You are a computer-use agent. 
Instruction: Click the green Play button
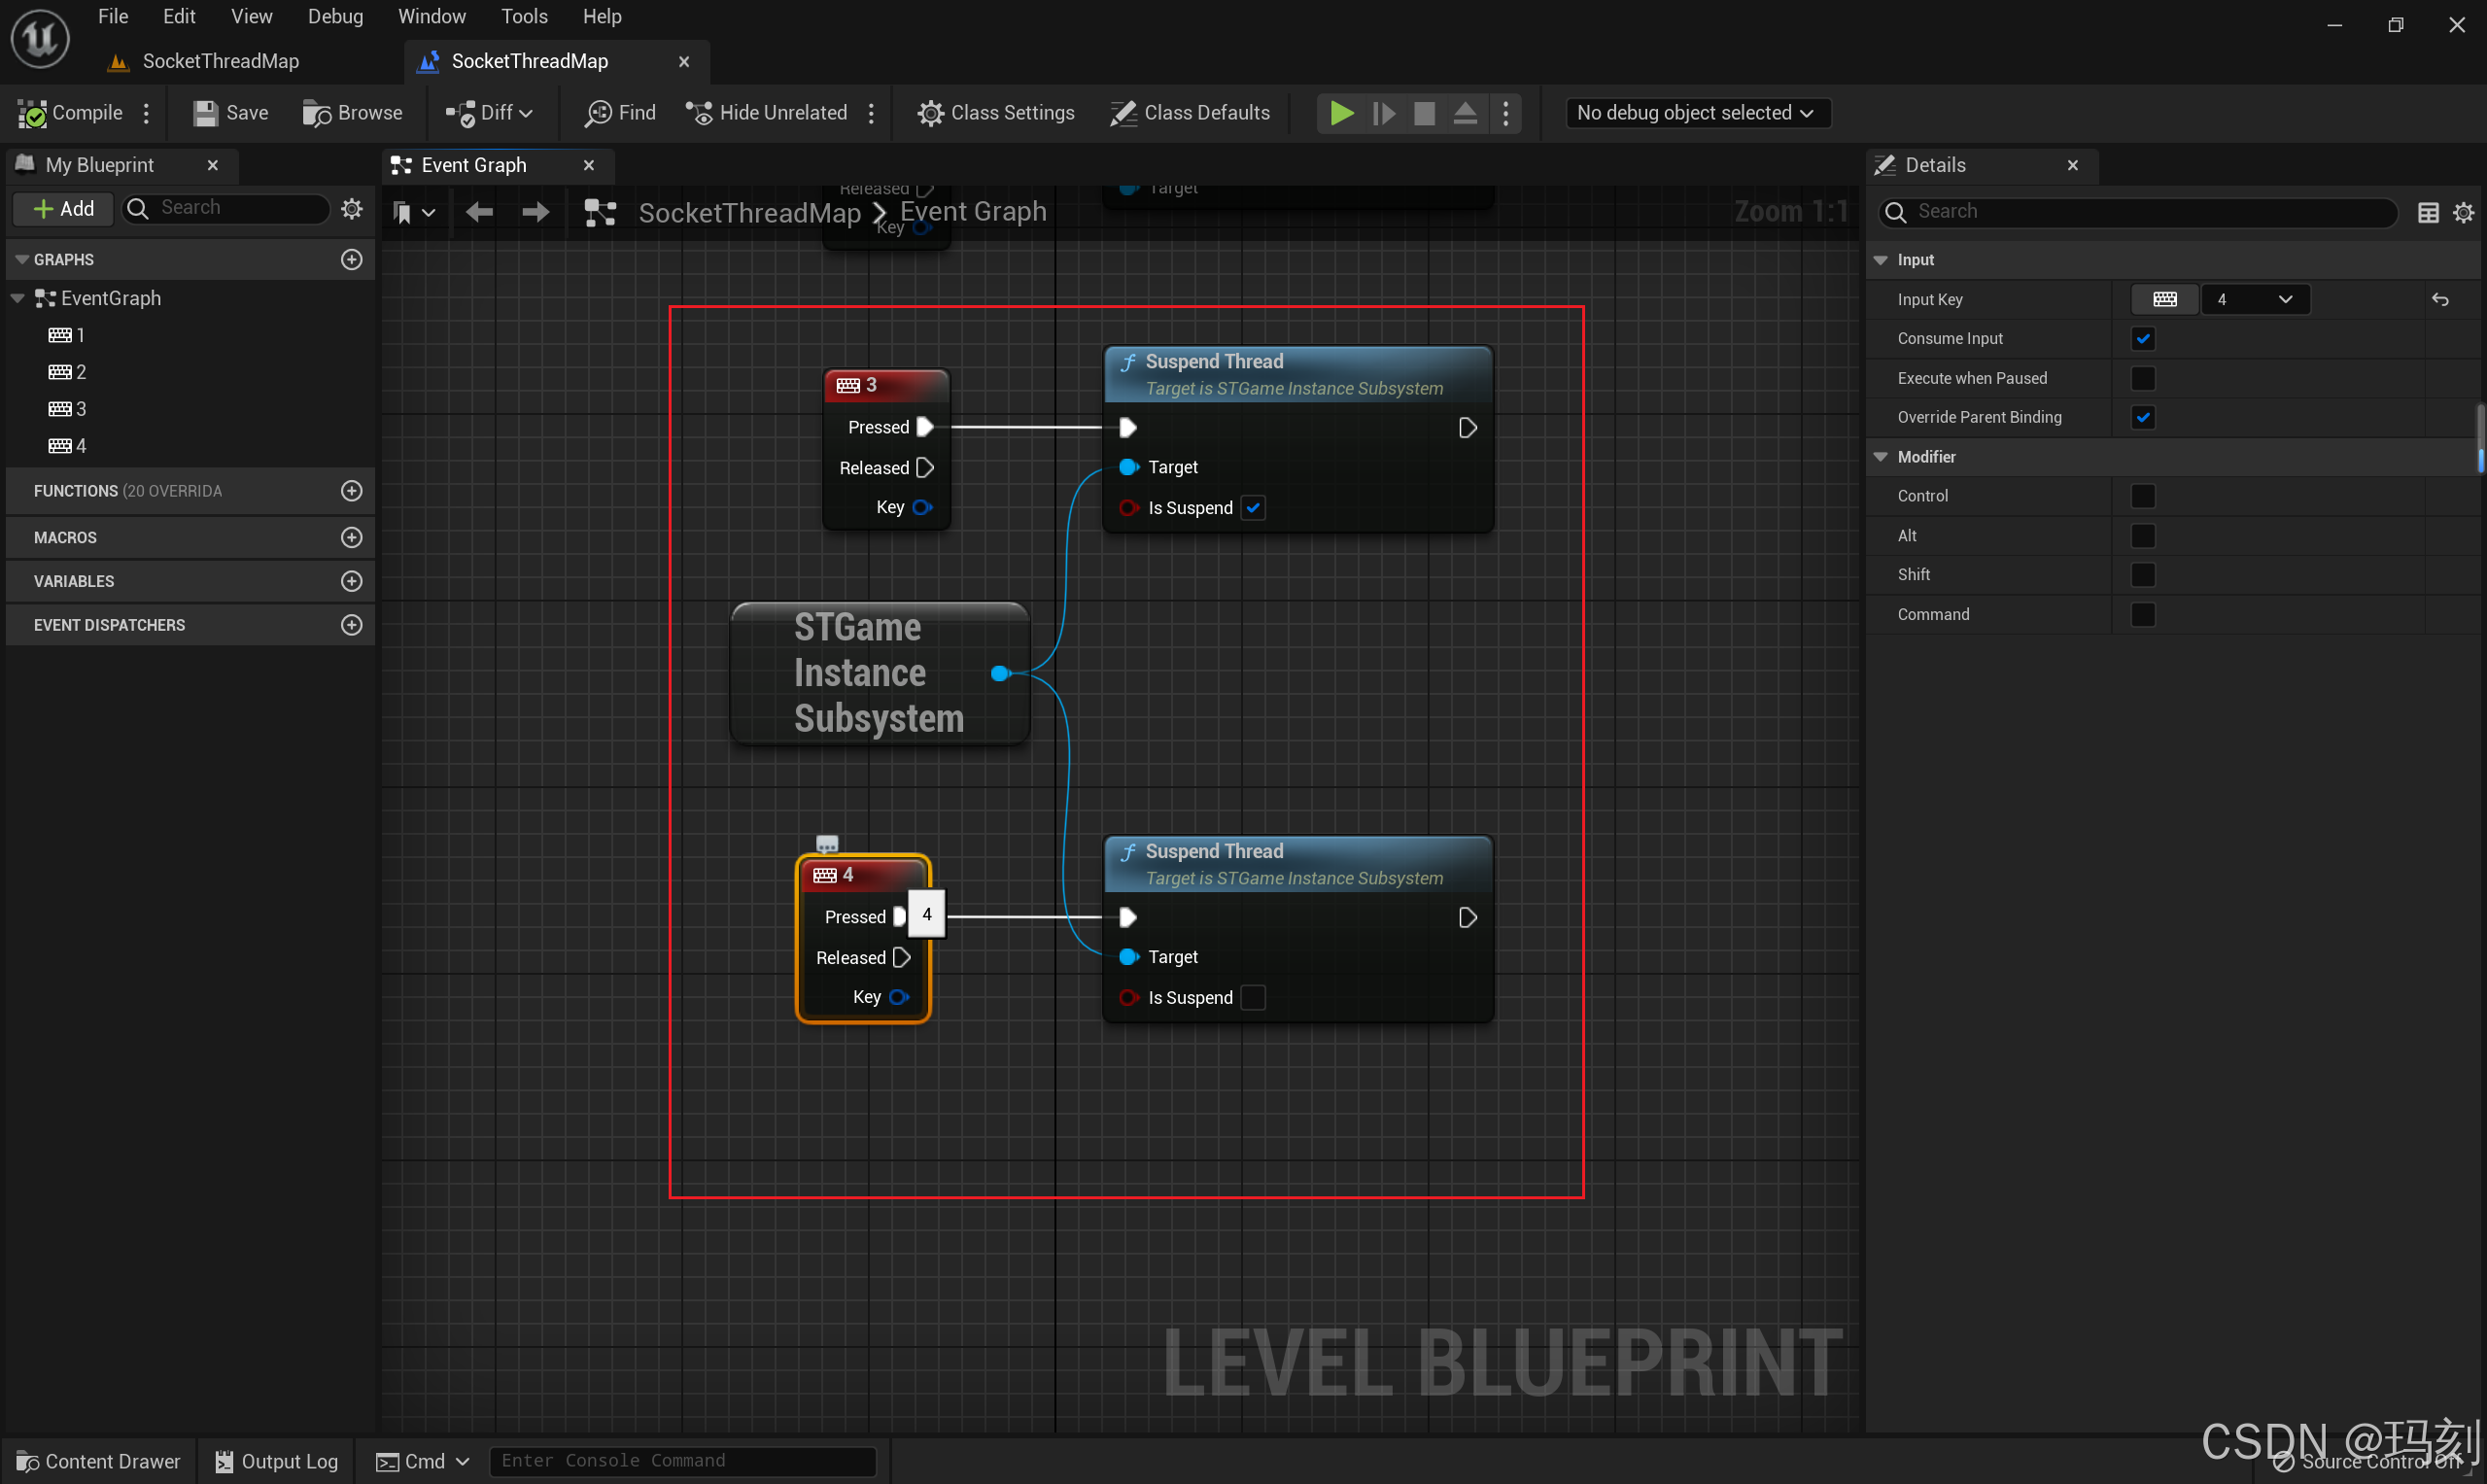click(x=1341, y=113)
